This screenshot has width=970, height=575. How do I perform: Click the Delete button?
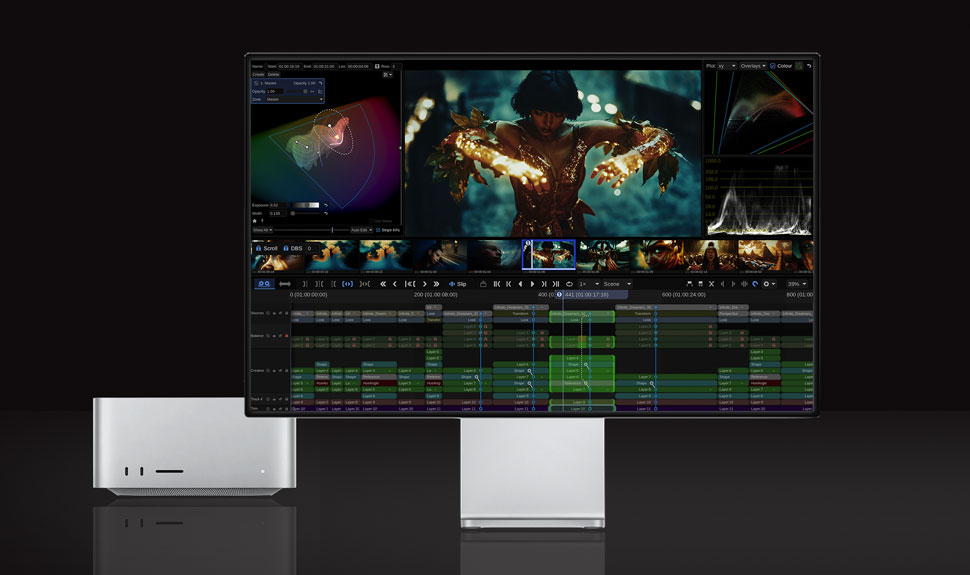pos(273,74)
